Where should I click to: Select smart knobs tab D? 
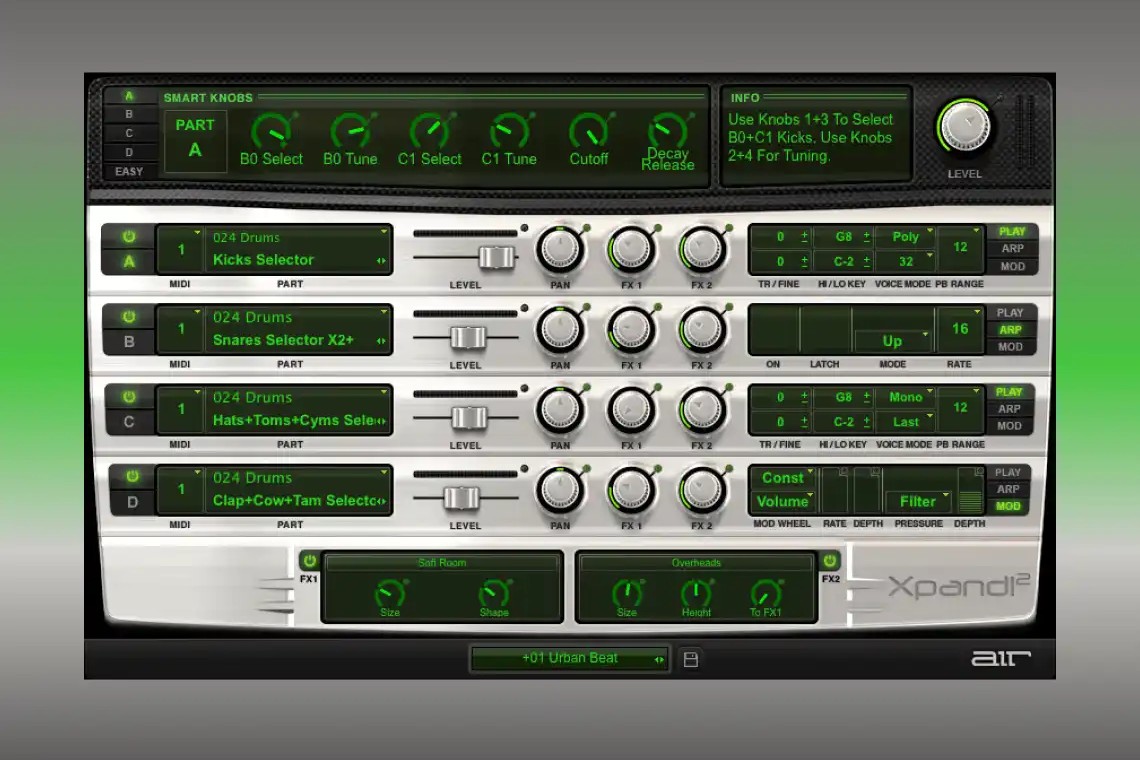pos(129,152)
